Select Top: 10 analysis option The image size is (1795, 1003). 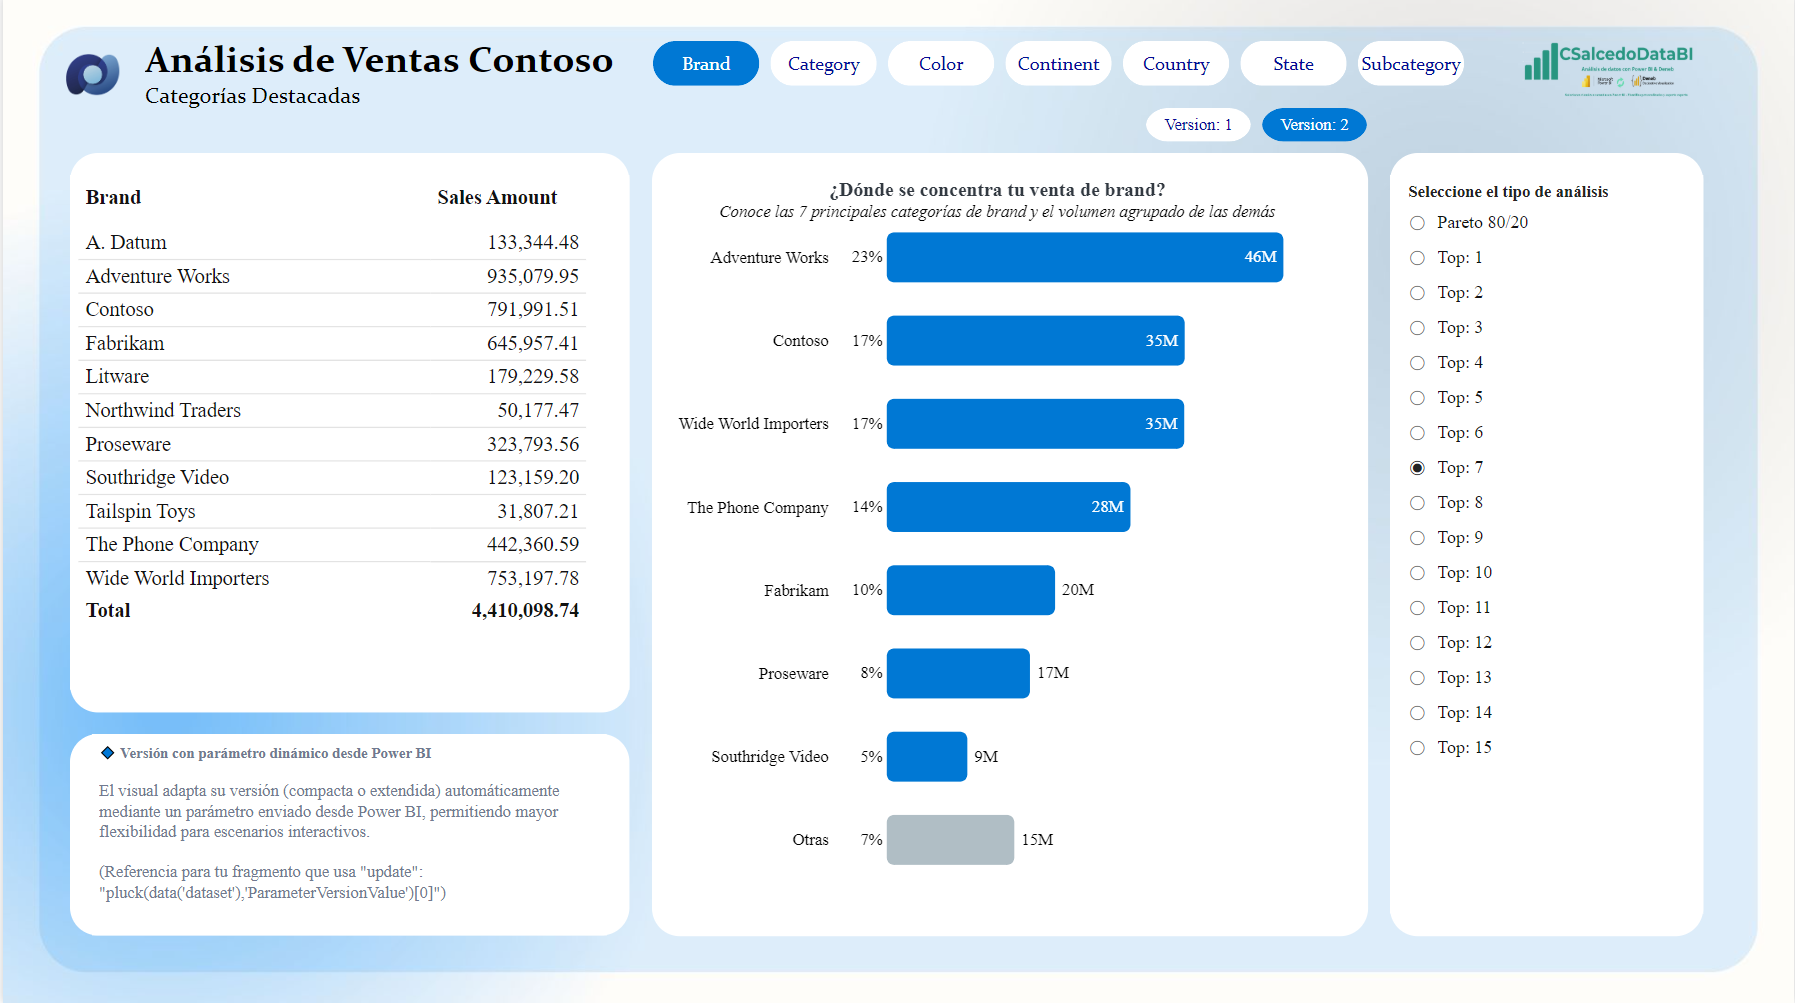1417,573
